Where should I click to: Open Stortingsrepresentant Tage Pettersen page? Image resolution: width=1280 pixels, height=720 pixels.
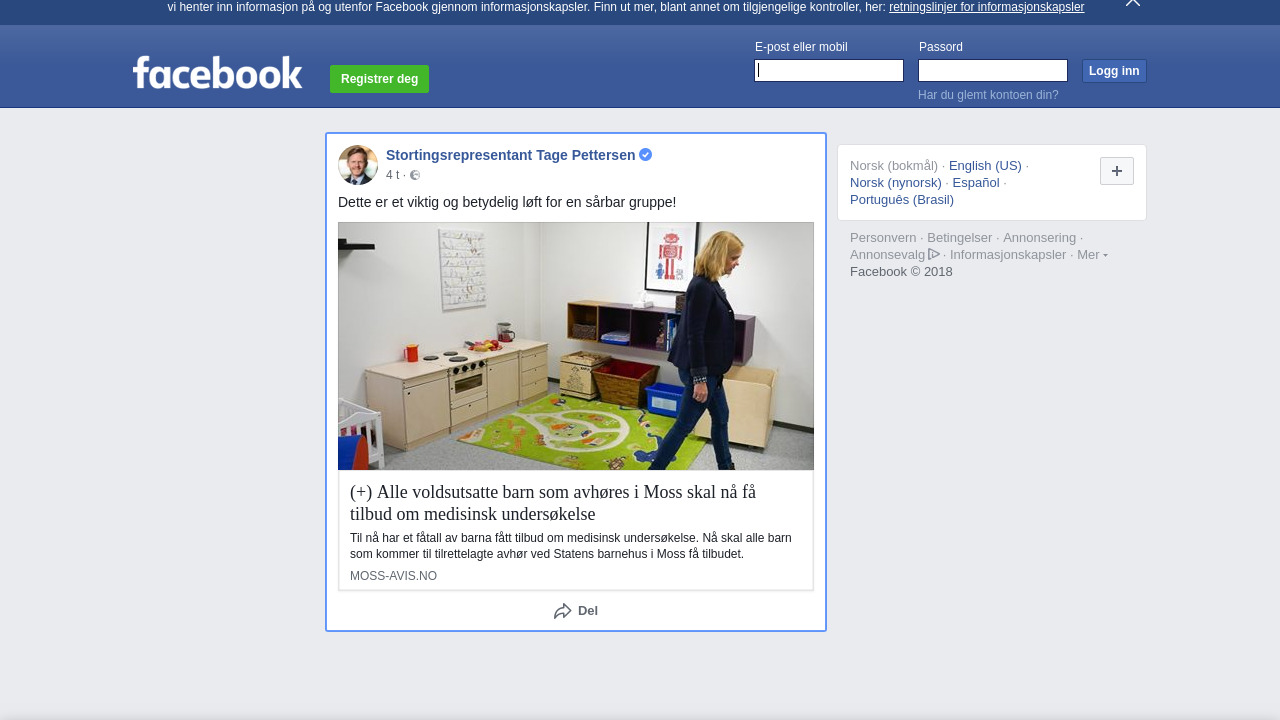511,155
